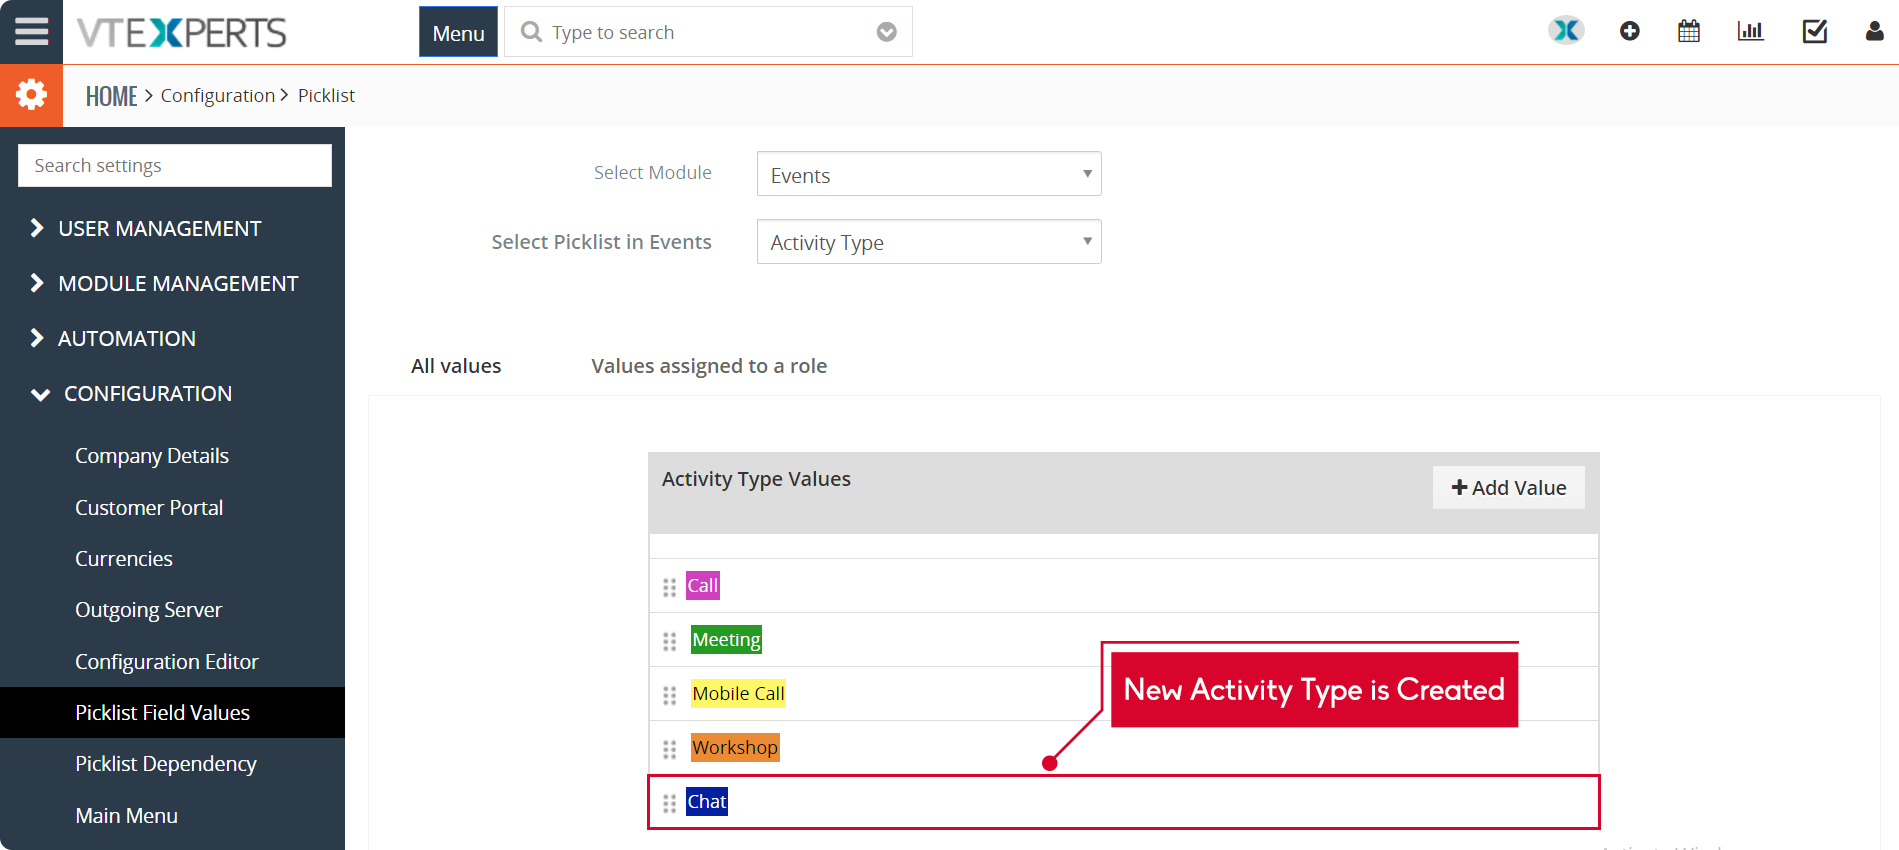Expand the search box dropdown arrow
Viewport: 1899px width, 850px height.
886,33
